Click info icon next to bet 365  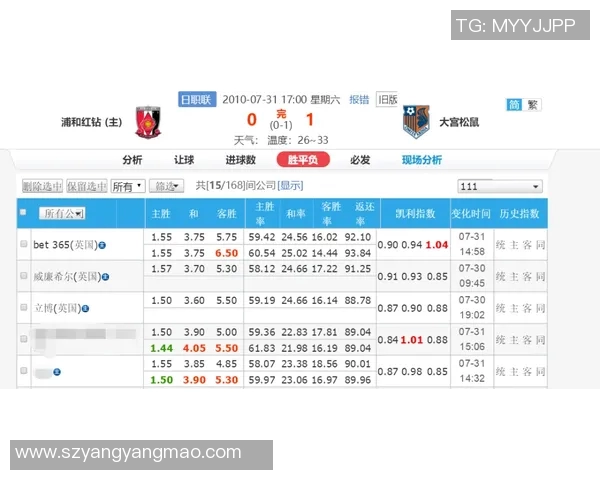(x=103, y=244)
